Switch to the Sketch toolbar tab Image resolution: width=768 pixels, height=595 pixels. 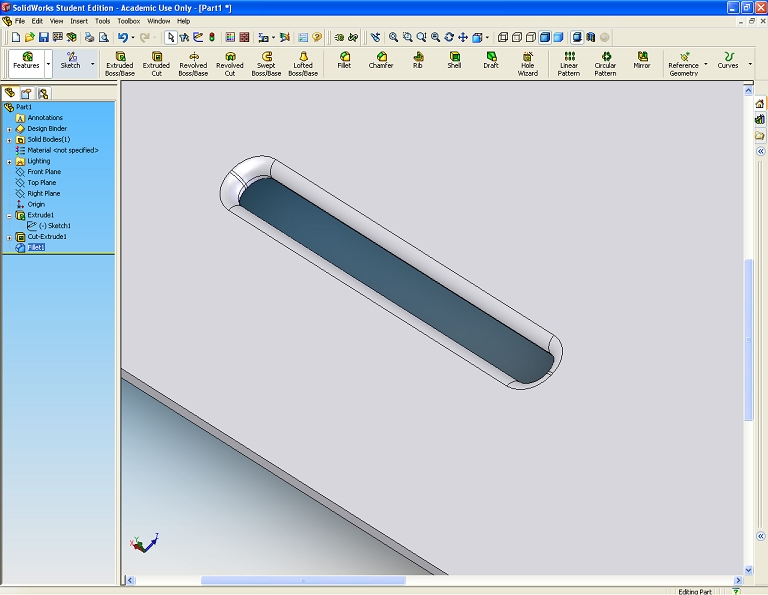[71, 64]
